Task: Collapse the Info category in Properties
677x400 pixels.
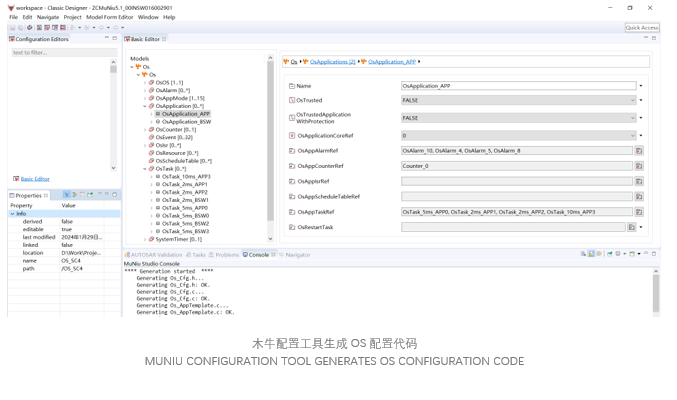Action: (13, 214)
